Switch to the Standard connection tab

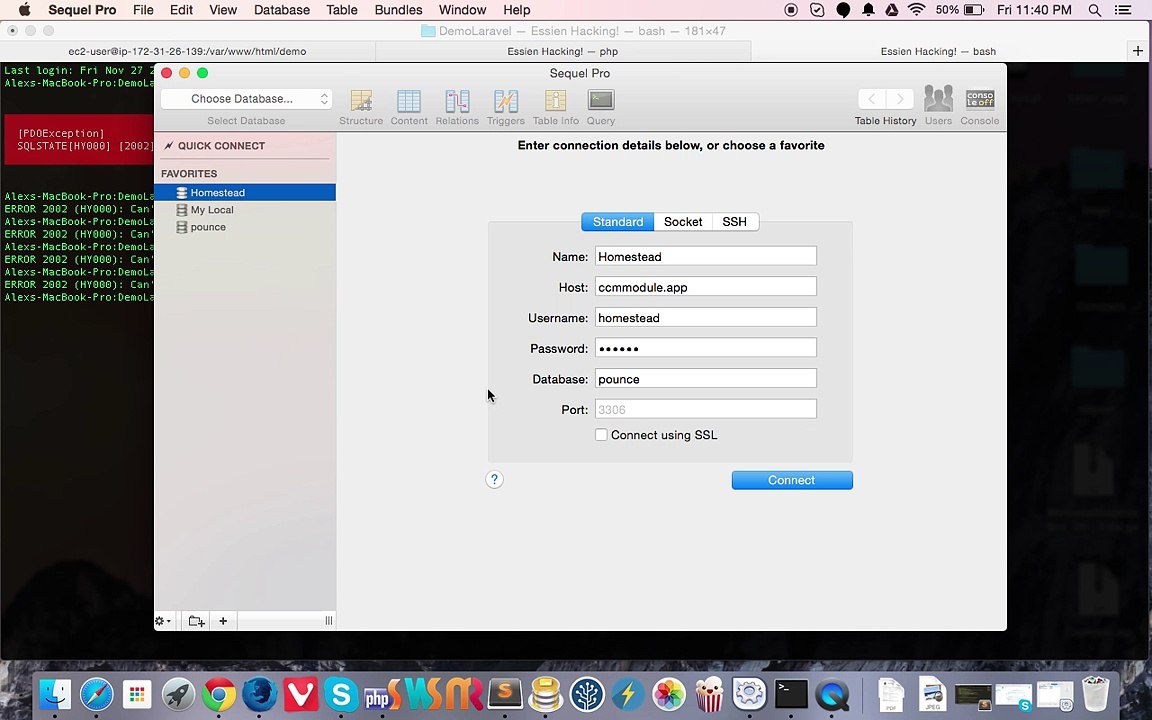617,222
